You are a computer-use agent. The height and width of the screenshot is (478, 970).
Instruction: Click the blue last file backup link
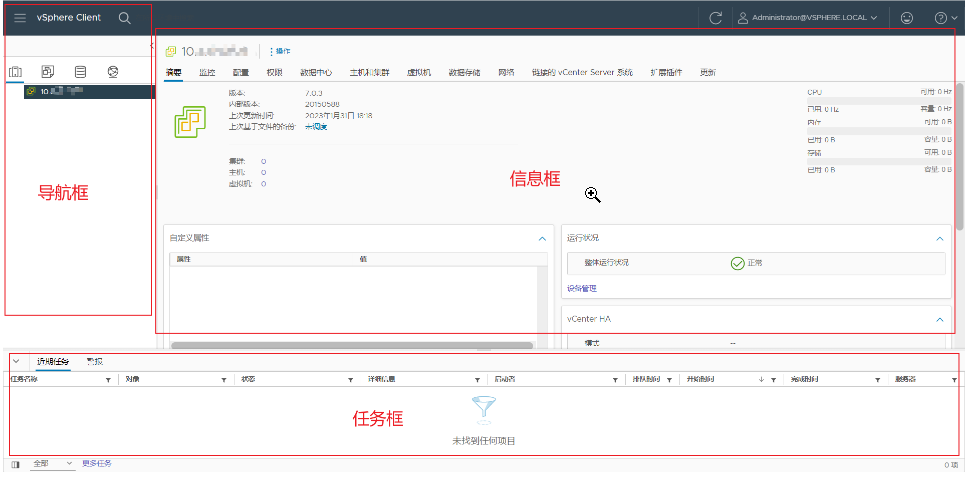pyautogui.click(x=316, y=127)
